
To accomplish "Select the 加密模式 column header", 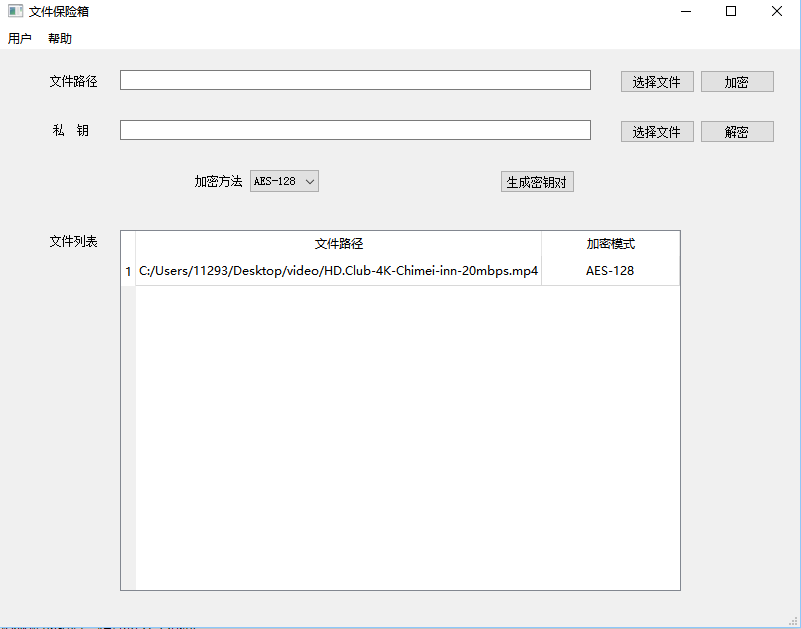I will point(610,244).
